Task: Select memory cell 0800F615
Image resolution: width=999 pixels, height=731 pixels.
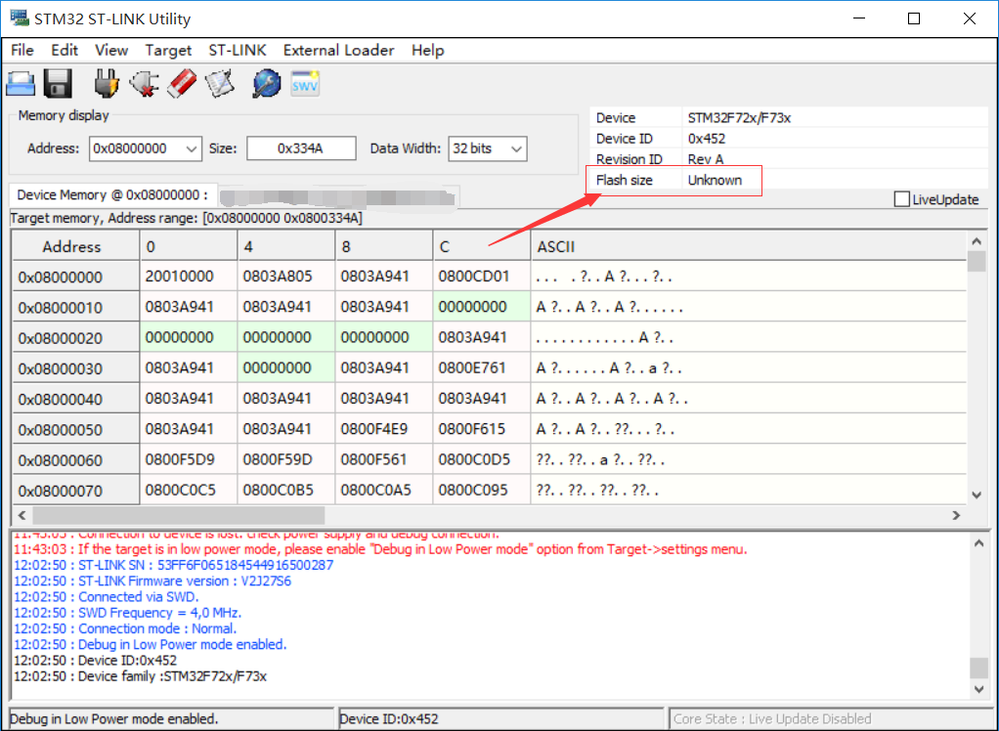Action: click(482, 429)
